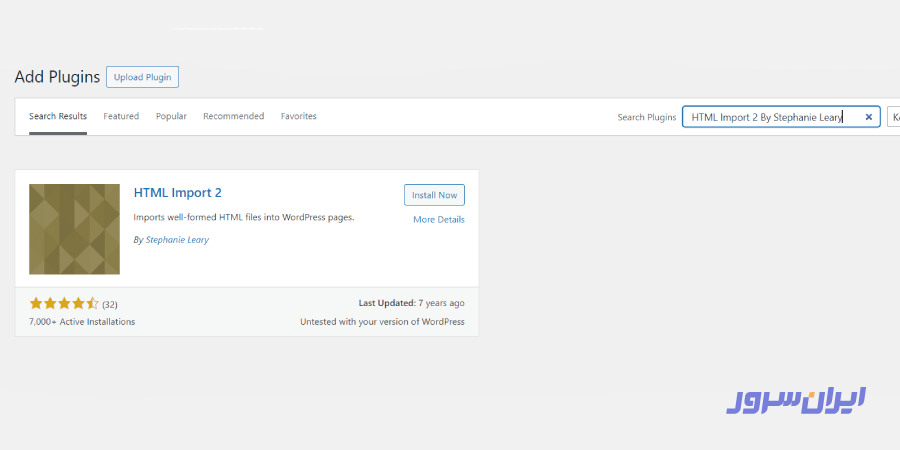
Task: Click the Iran Server logo watermark
Action: 795,399
